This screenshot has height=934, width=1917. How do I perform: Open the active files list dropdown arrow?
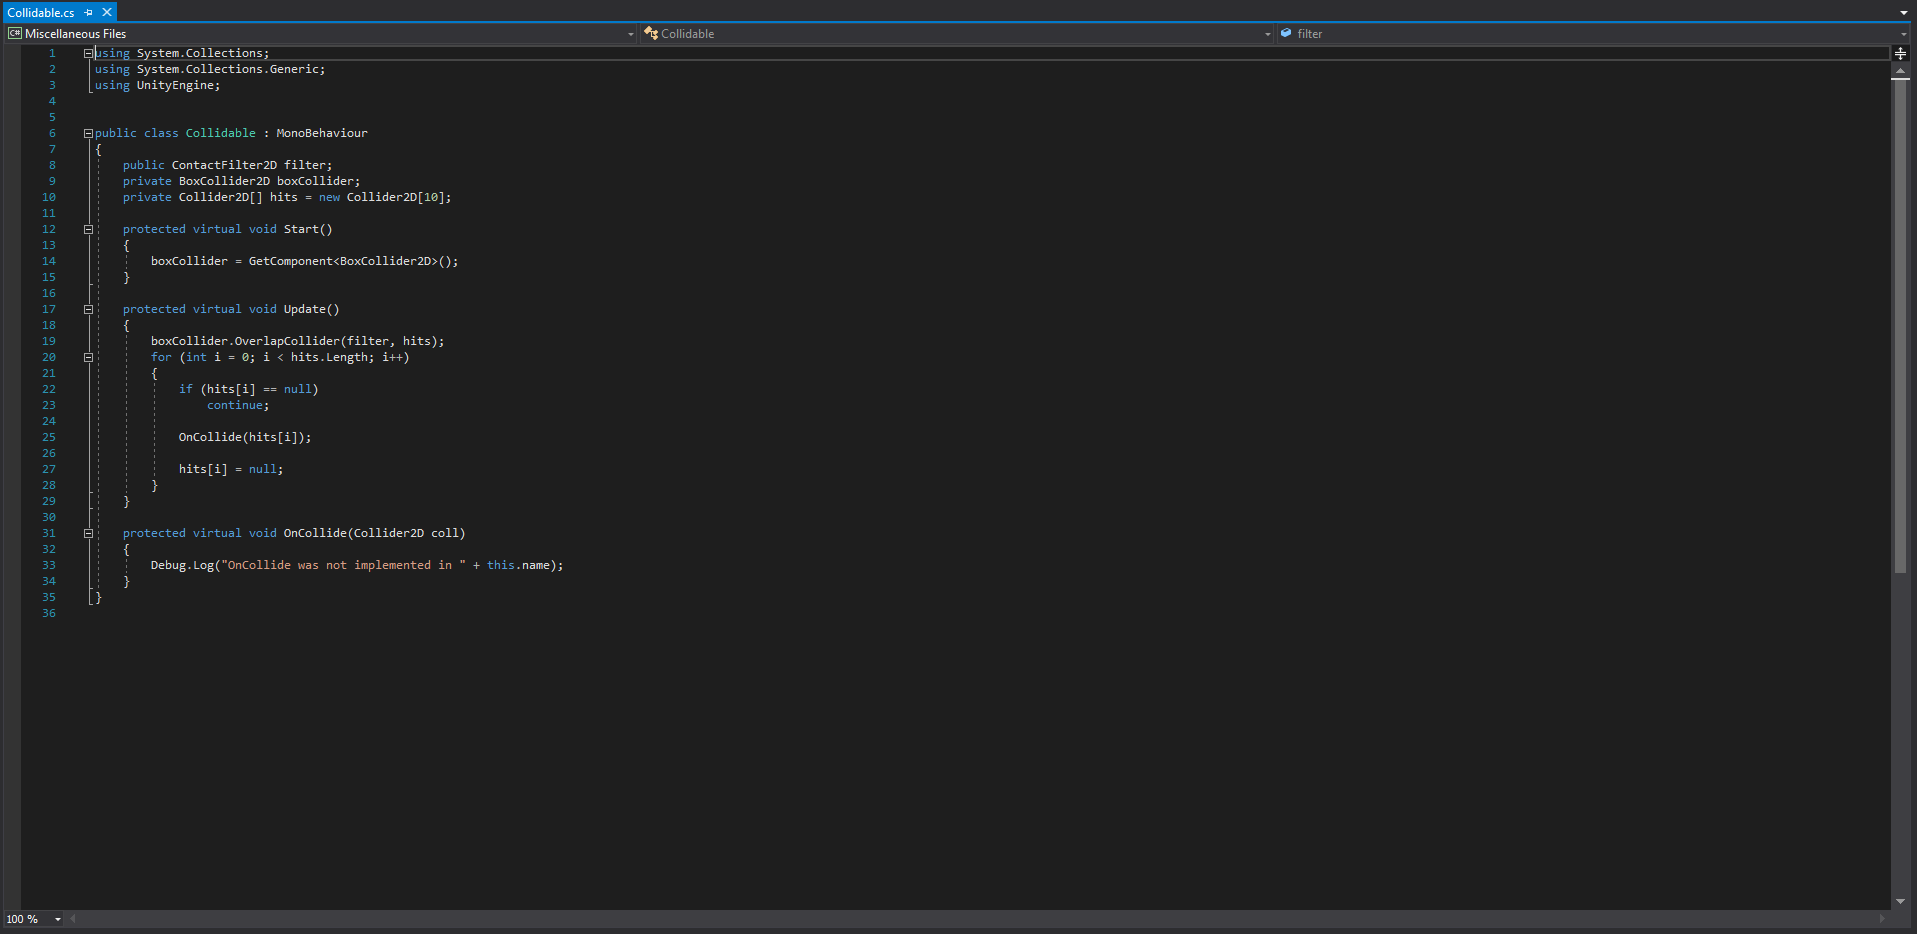pyautogui.click(x=1904, y=13)
